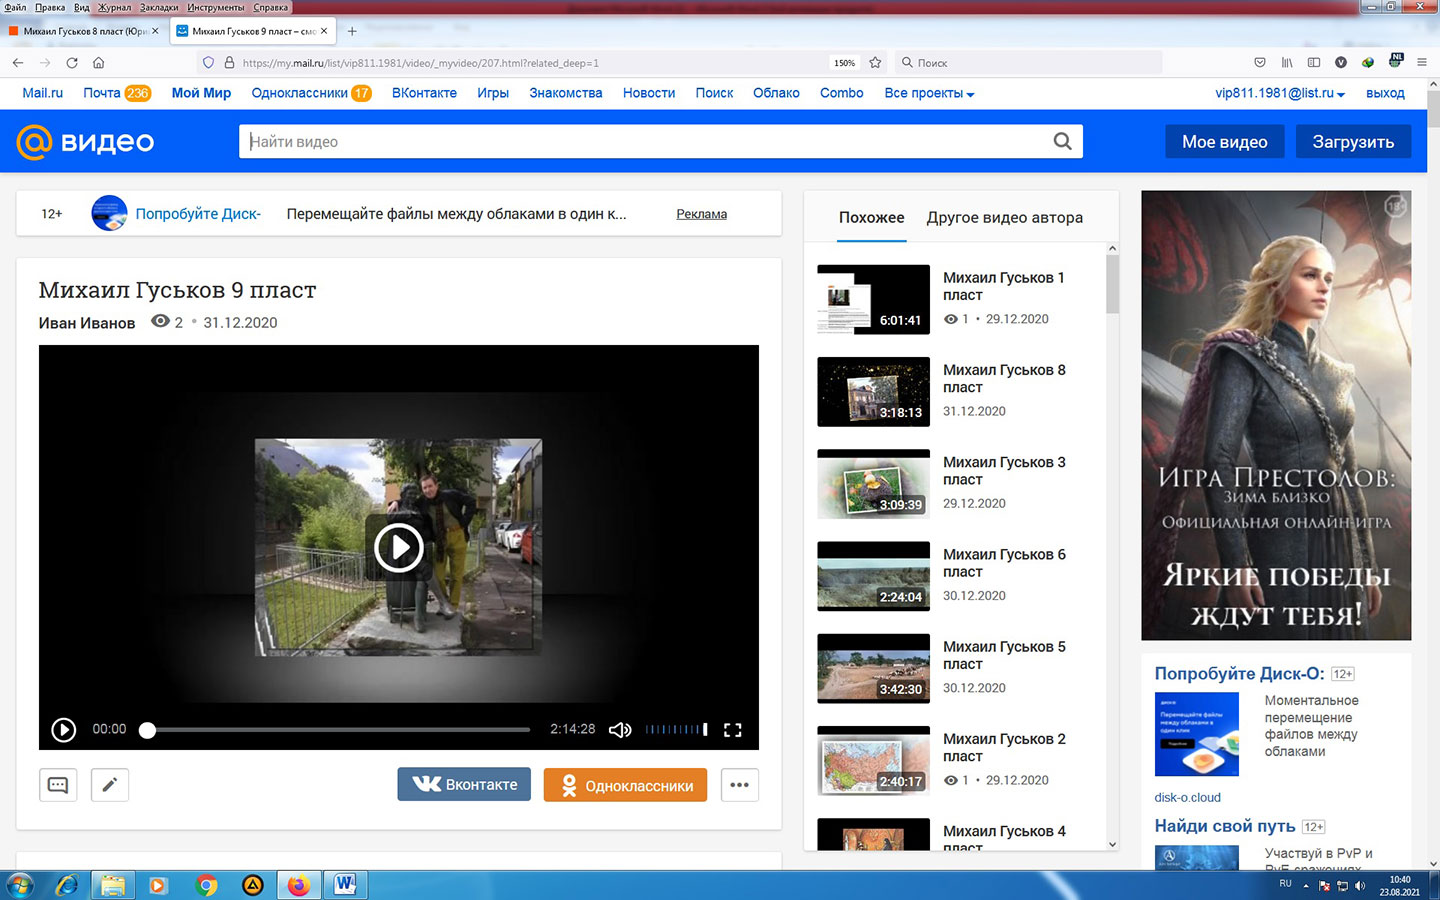Reload the page using the refresh icon
Image resolution: width=1440 pixels, height=900 pixels.
[x=72, y=62]
